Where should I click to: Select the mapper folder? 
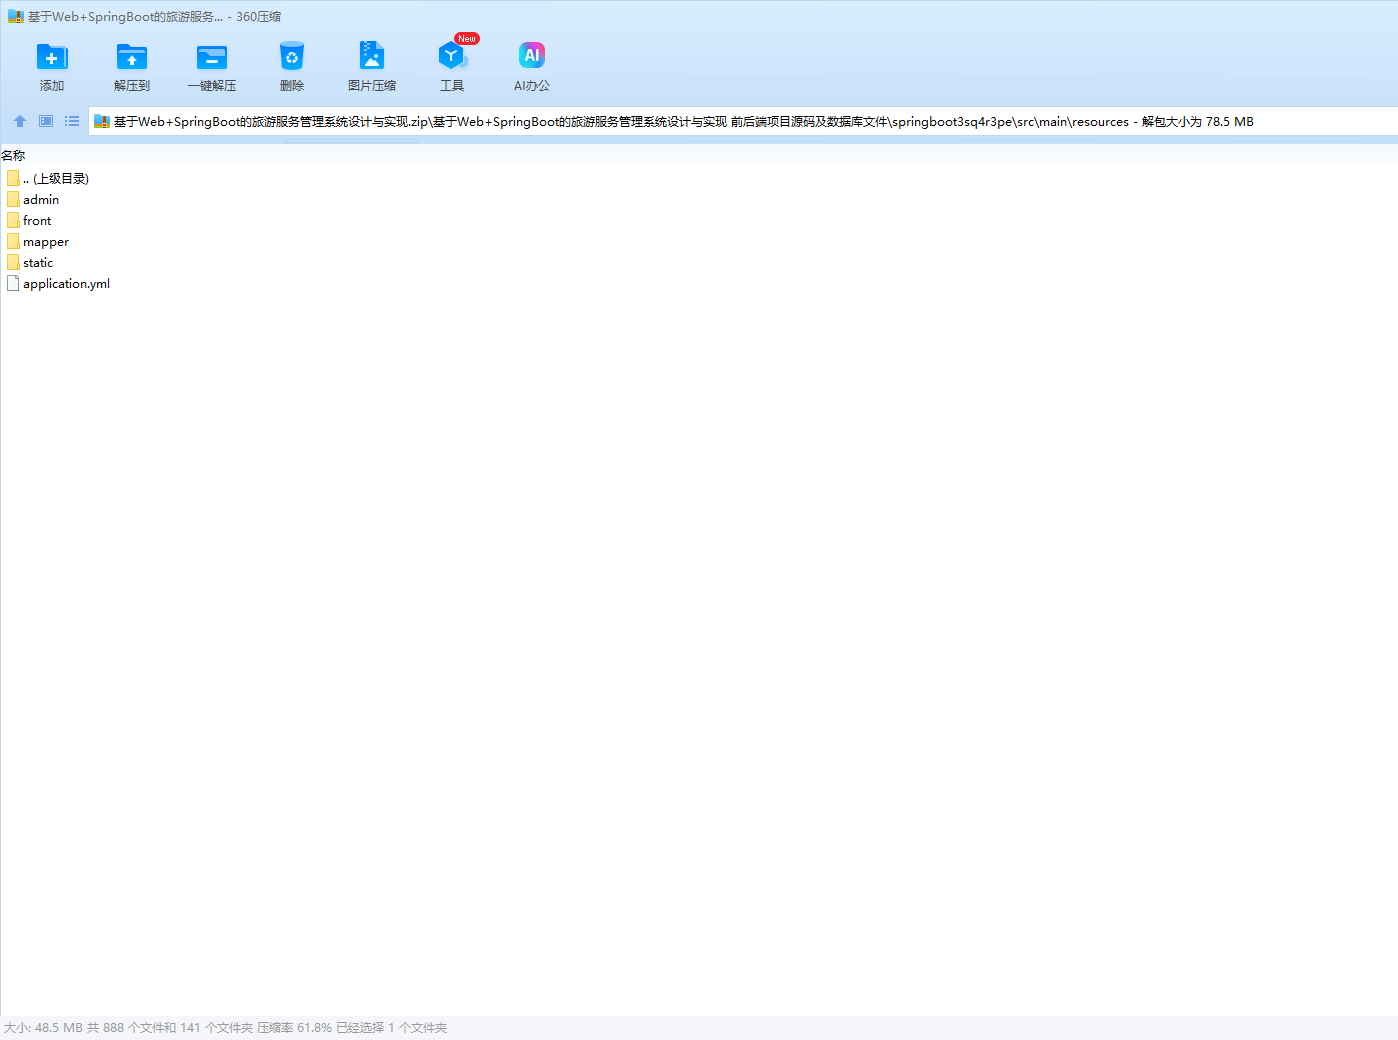(x=38, y=241)
